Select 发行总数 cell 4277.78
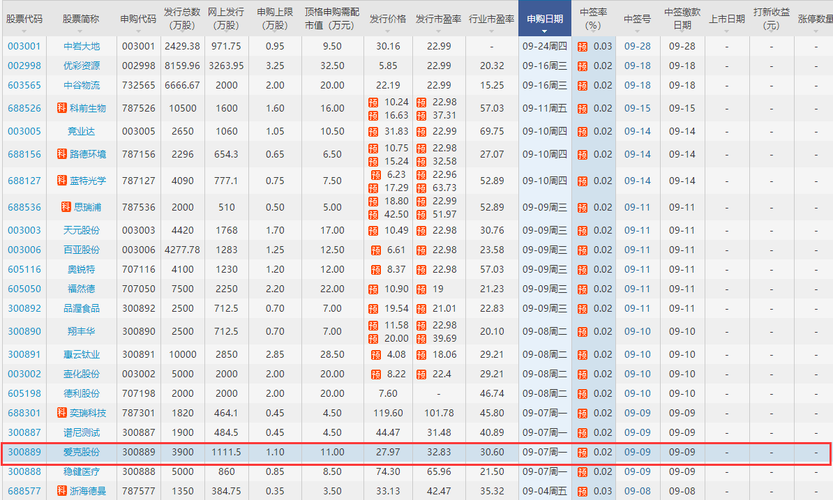 (x=182, y=250)
